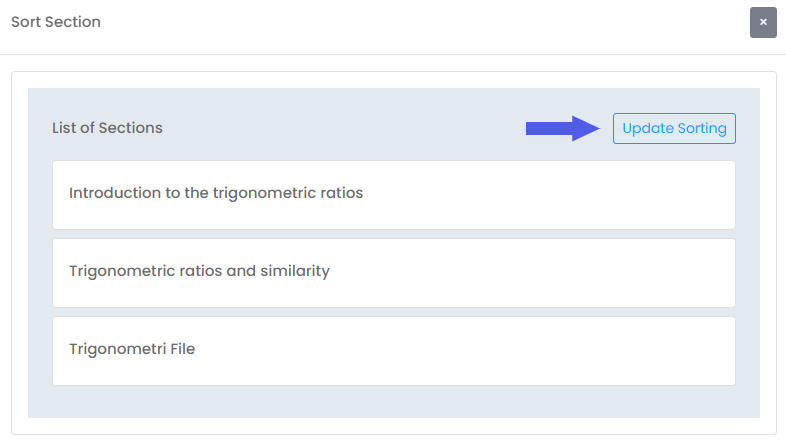Save order with Update Sorting
Screen dimensions: 786x442
pyautogui.click(x=674, y=128)
